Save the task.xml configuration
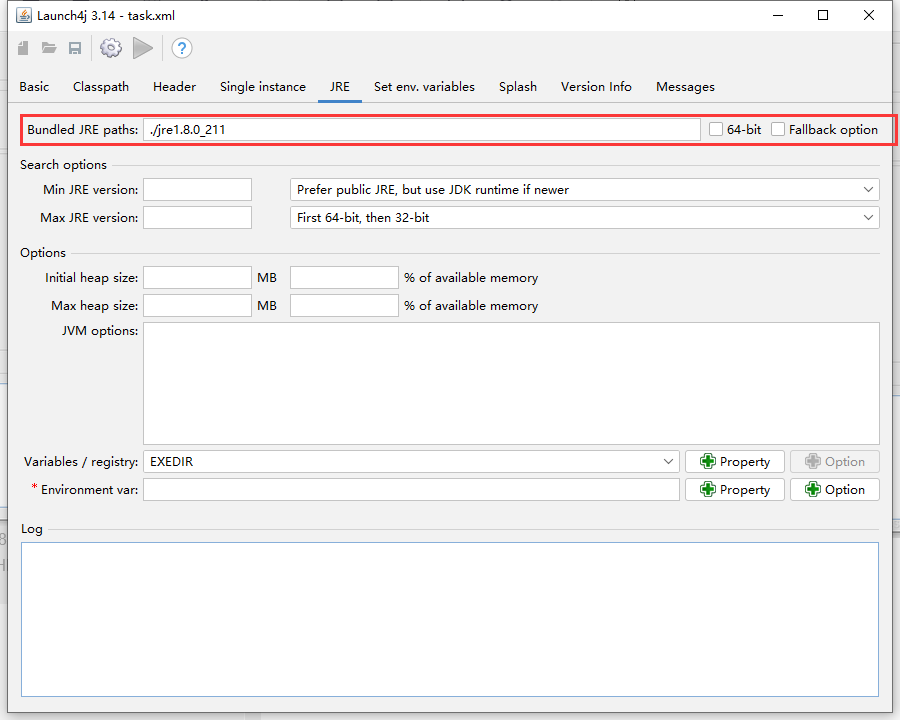This screenshot has width=900, height=720. tap(75, 48)
